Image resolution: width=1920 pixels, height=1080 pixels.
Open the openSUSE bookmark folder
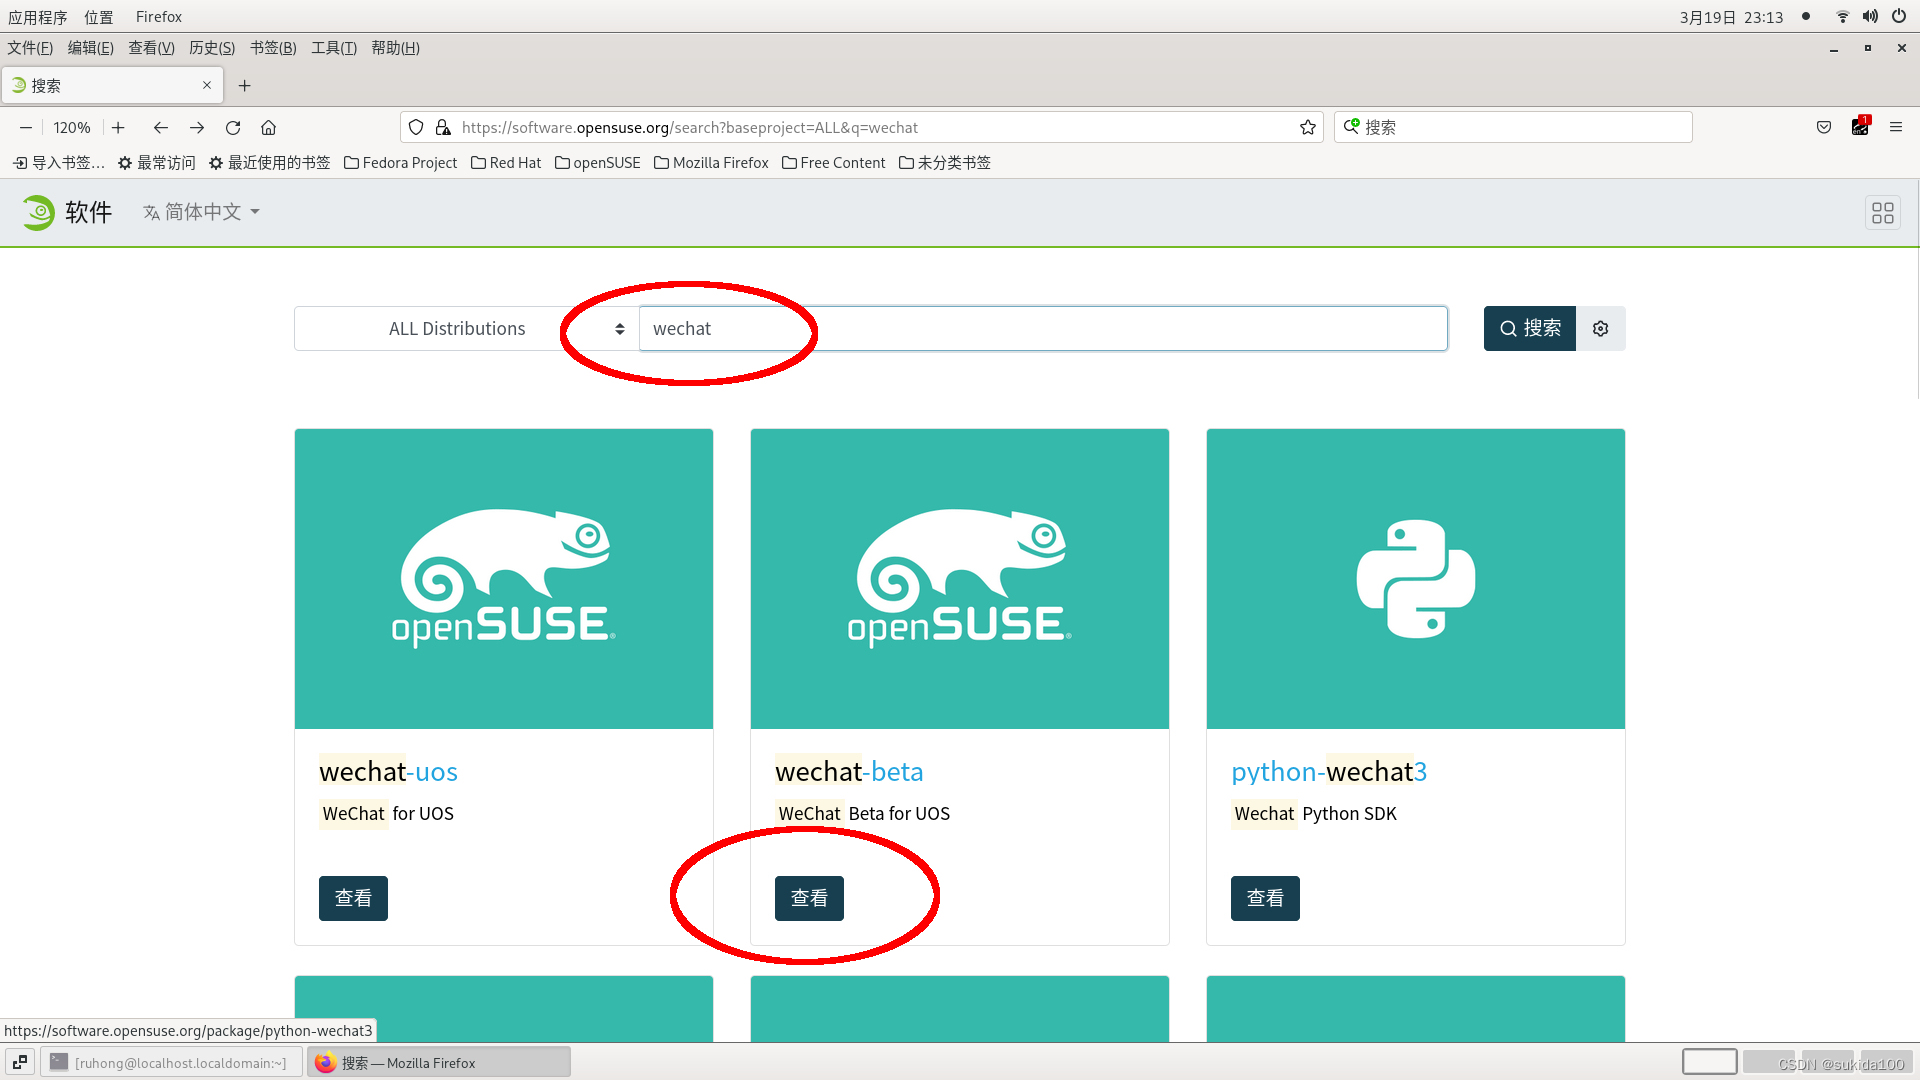597,163
